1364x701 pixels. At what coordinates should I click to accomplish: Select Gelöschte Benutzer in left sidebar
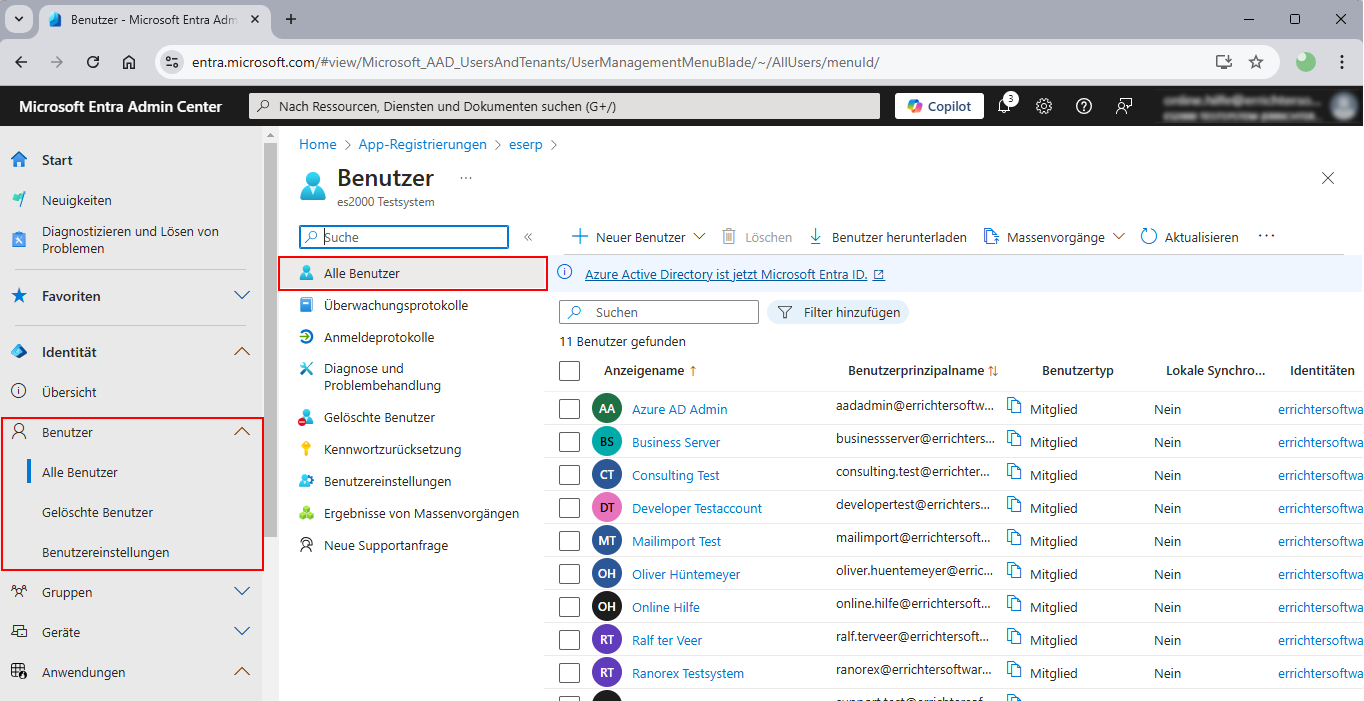(98, 512)
